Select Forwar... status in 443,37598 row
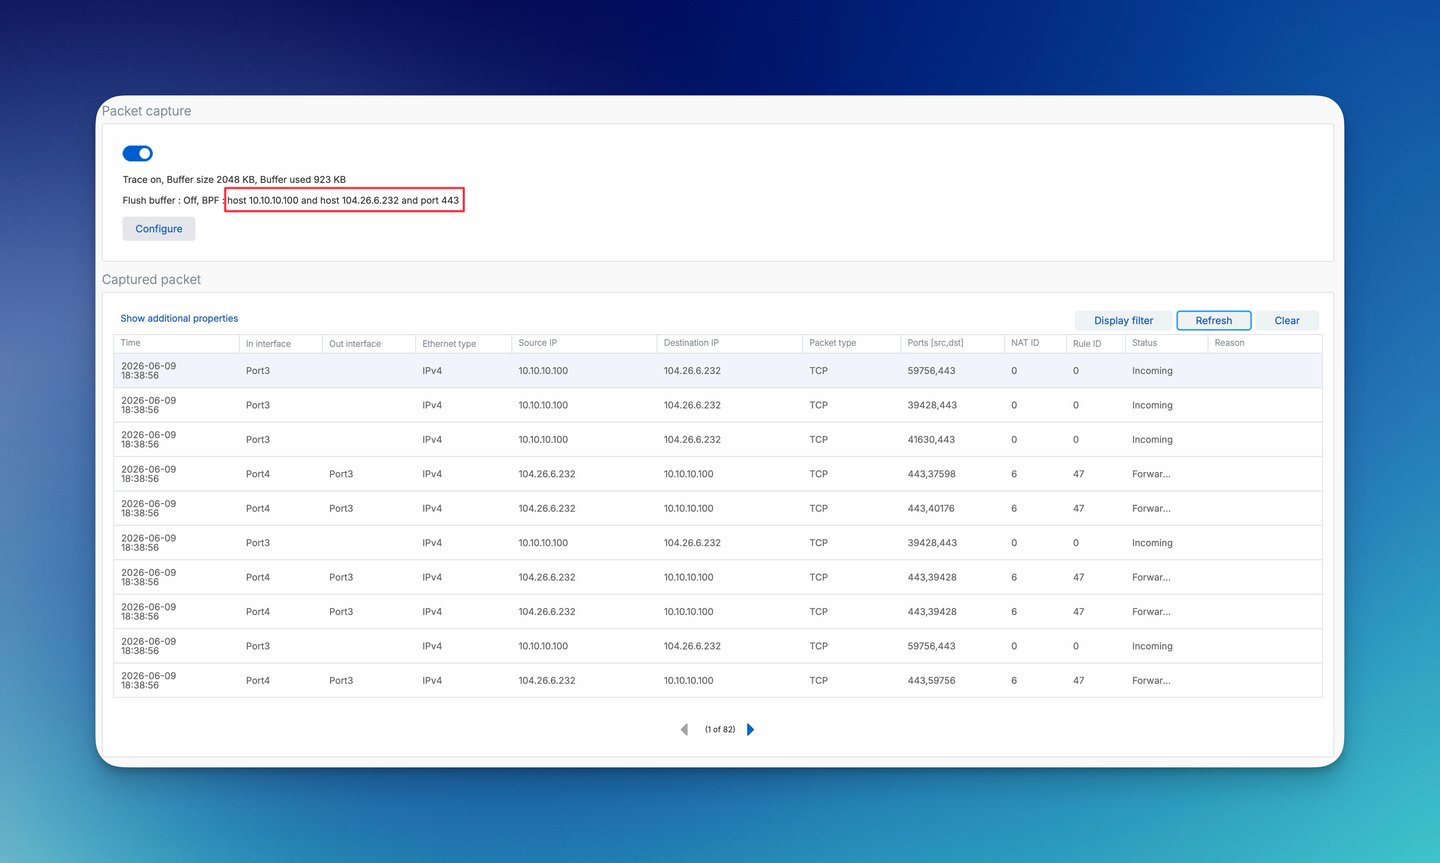1440x863 pixels. (1151, 474)
